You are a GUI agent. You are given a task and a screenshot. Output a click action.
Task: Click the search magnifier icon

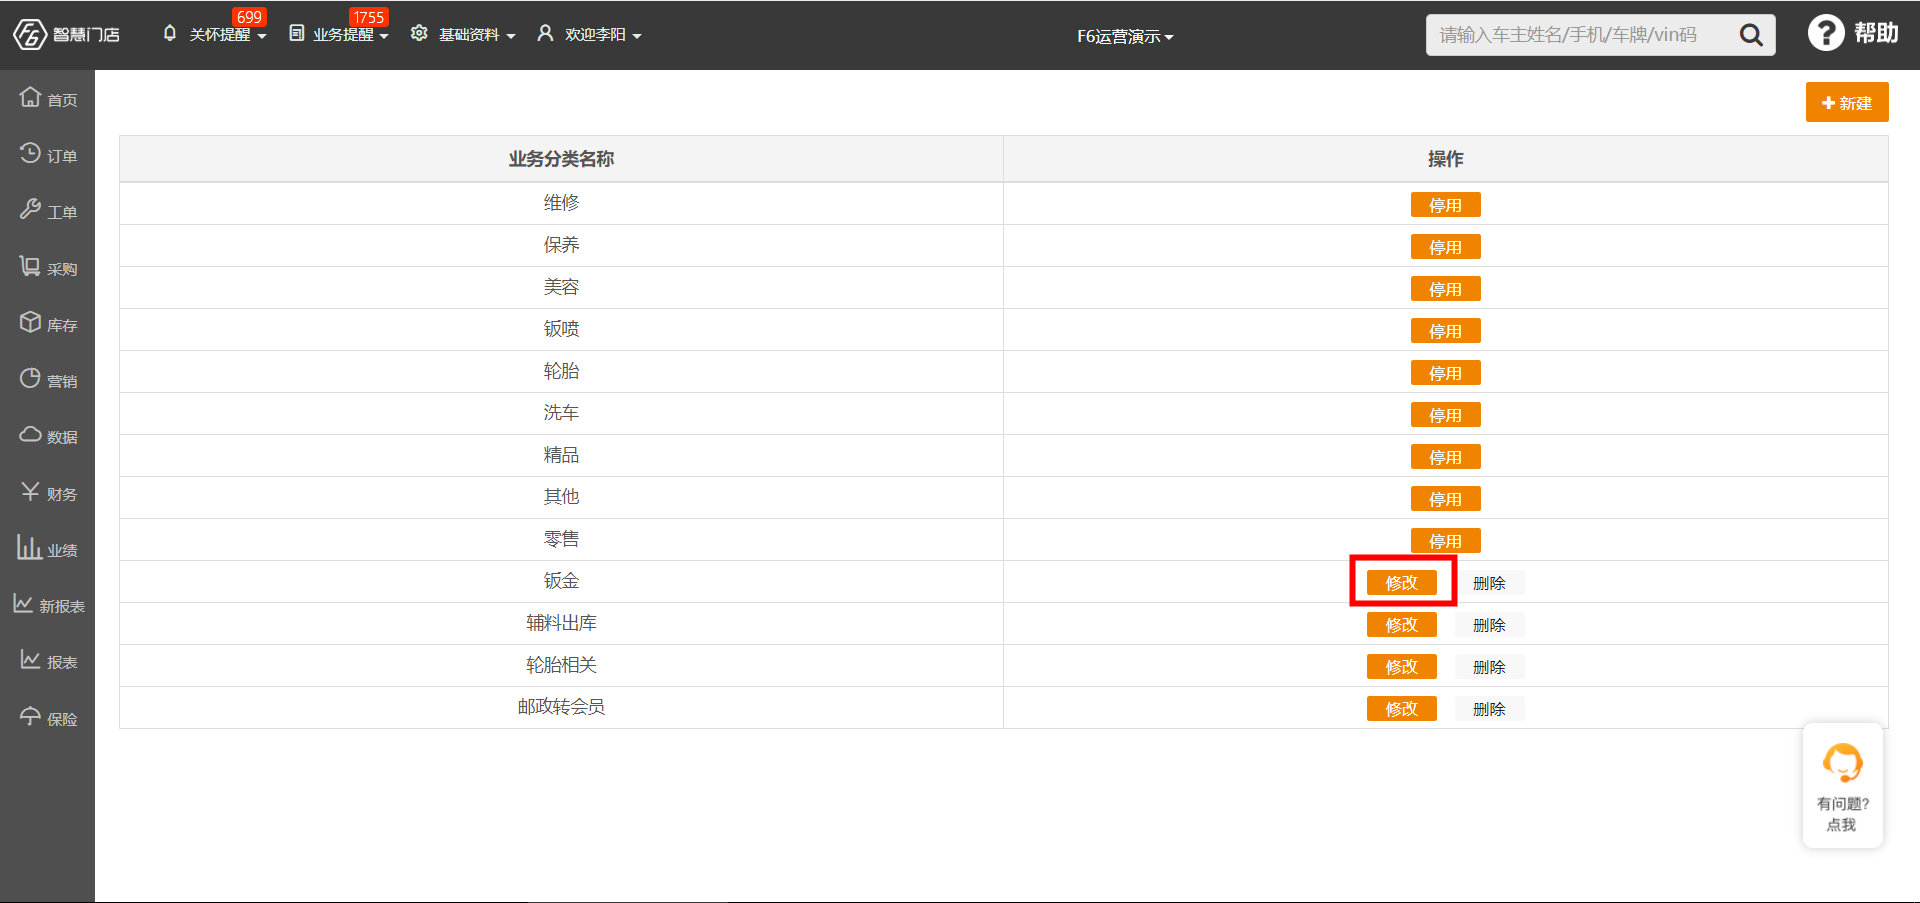1751,35
